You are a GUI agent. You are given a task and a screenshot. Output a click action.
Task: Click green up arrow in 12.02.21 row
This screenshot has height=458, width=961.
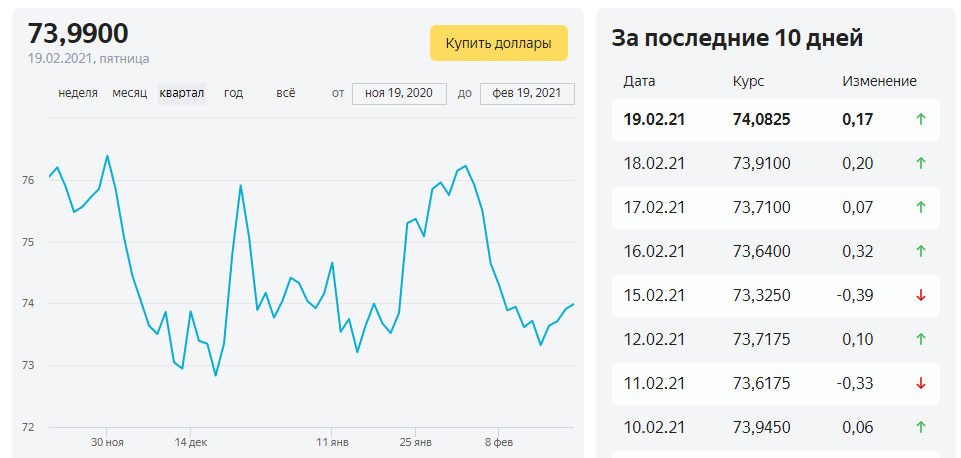[x=920, y=339]
